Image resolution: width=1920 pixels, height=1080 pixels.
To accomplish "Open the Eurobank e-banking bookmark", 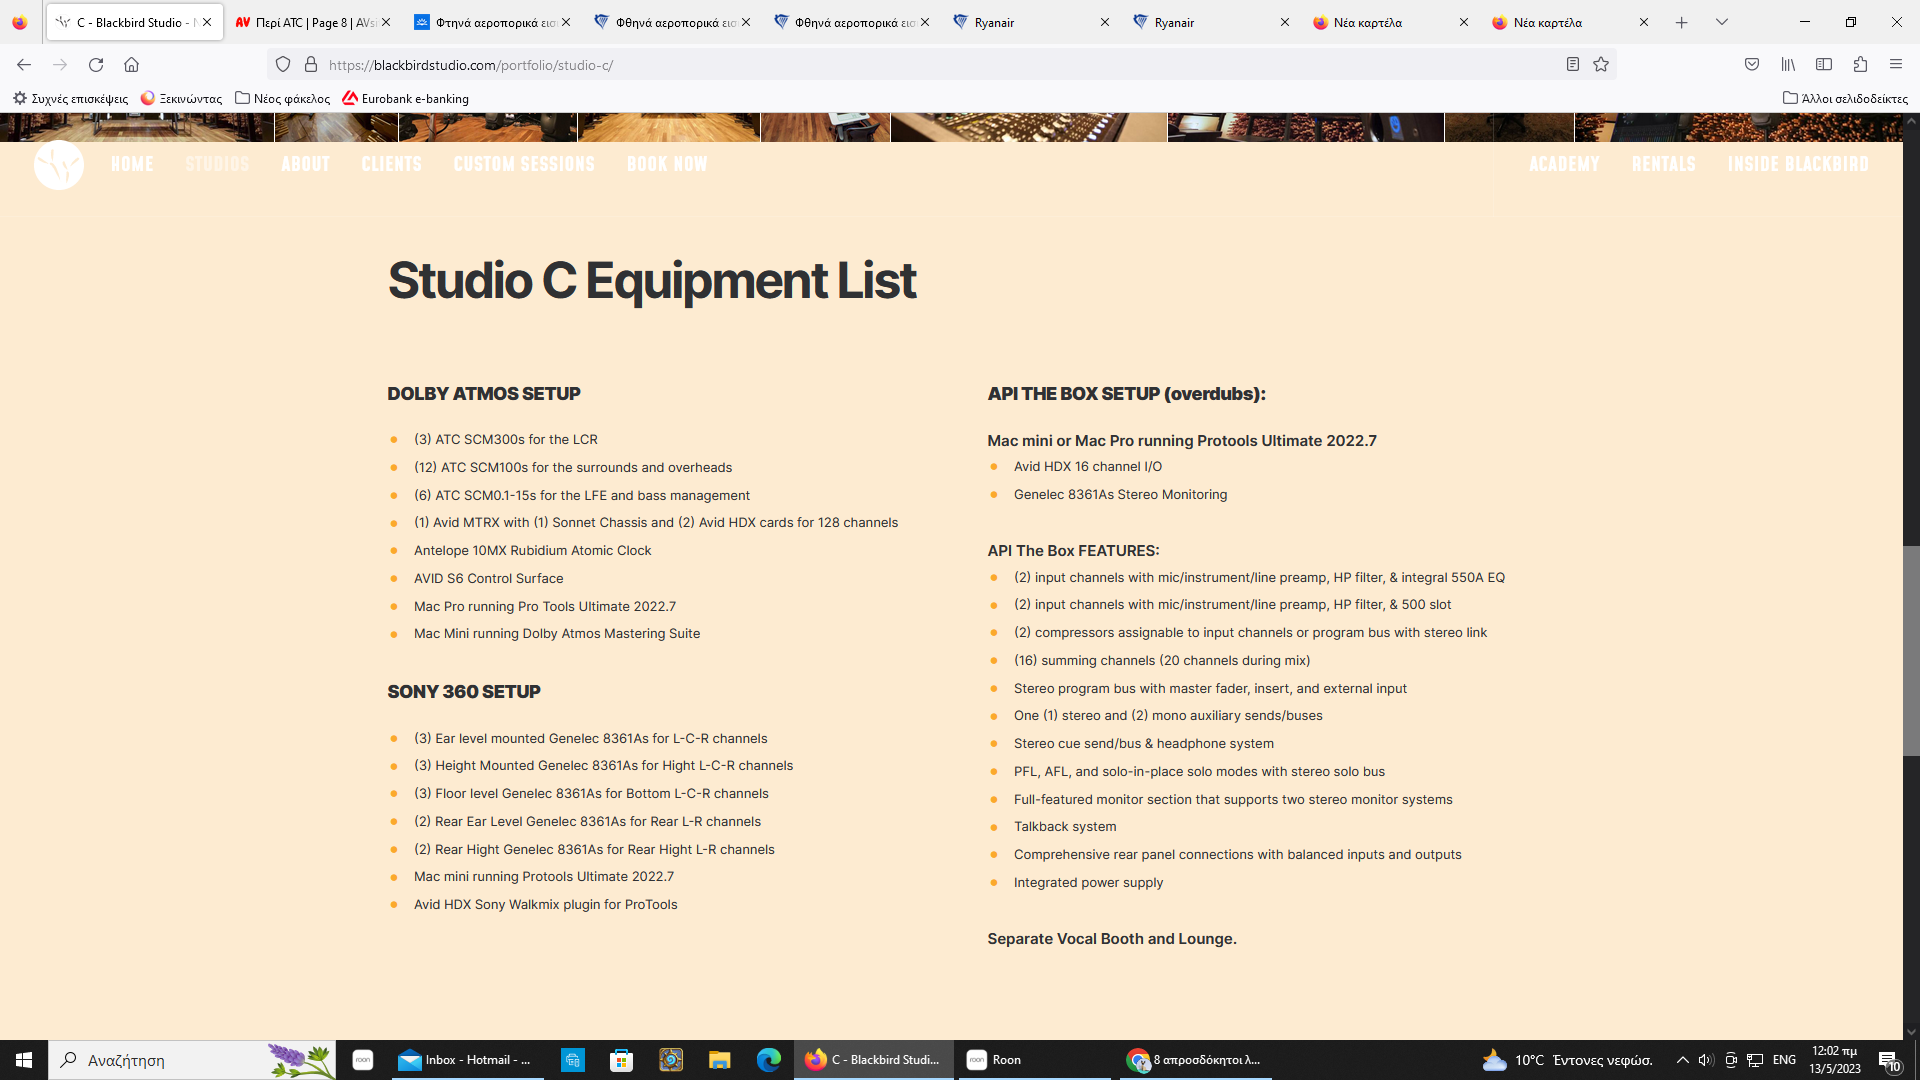I will 405,99.
